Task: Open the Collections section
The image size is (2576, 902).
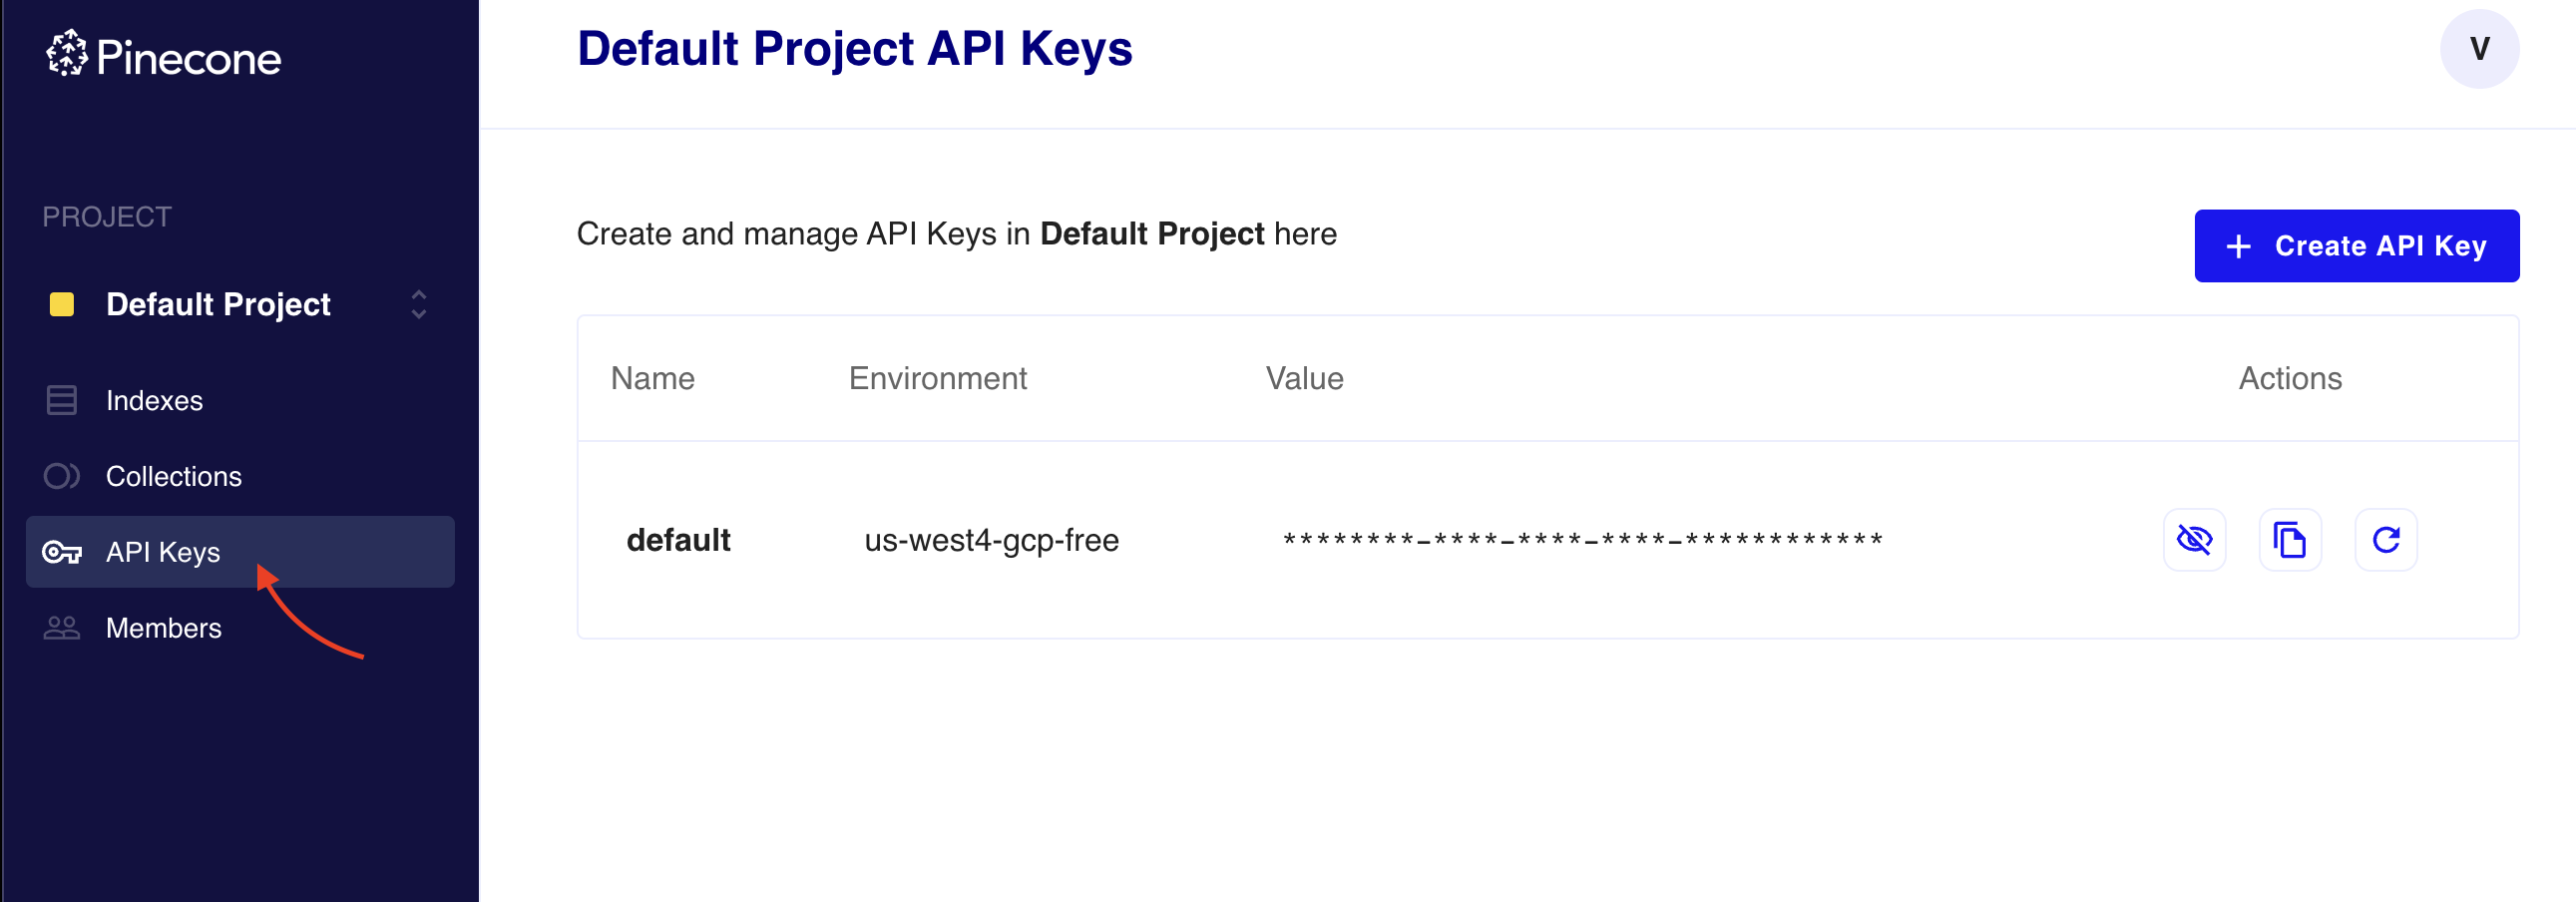Action: tap(173, 476)
